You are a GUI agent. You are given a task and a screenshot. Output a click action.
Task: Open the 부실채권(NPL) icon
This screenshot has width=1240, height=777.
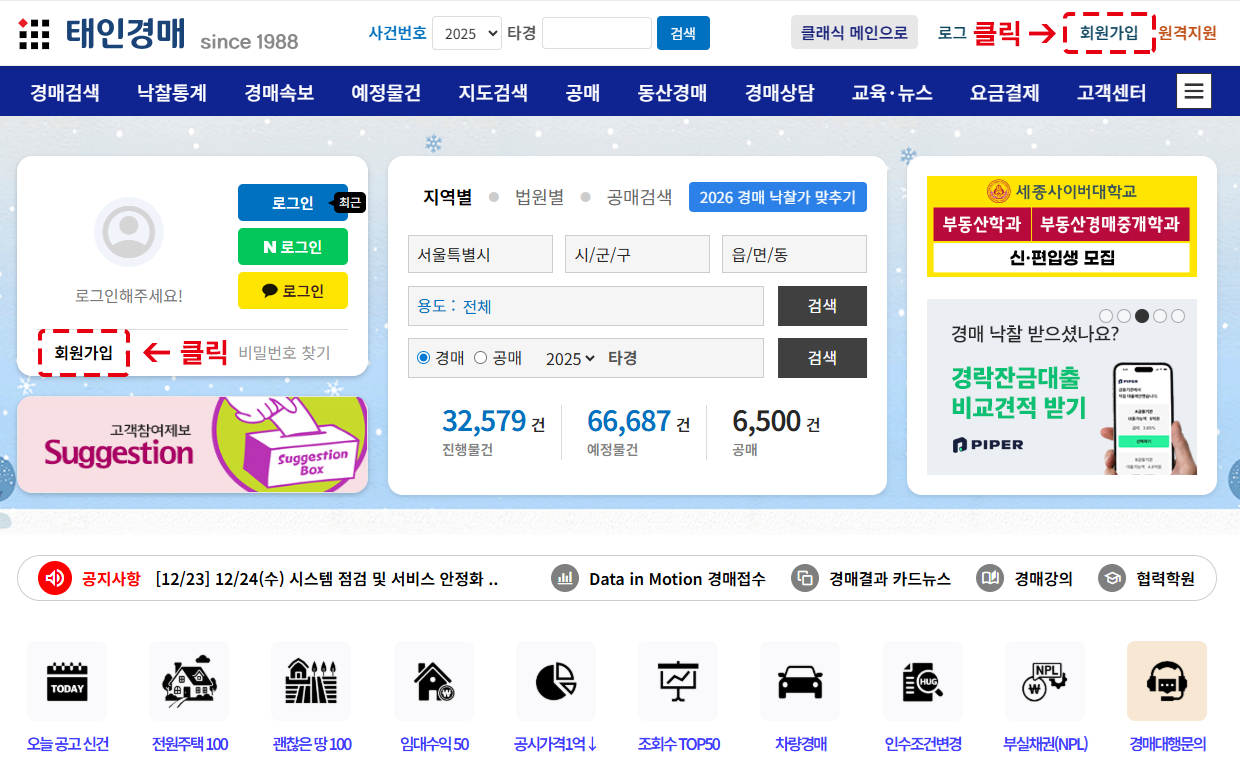click(x=1044, y=682)
